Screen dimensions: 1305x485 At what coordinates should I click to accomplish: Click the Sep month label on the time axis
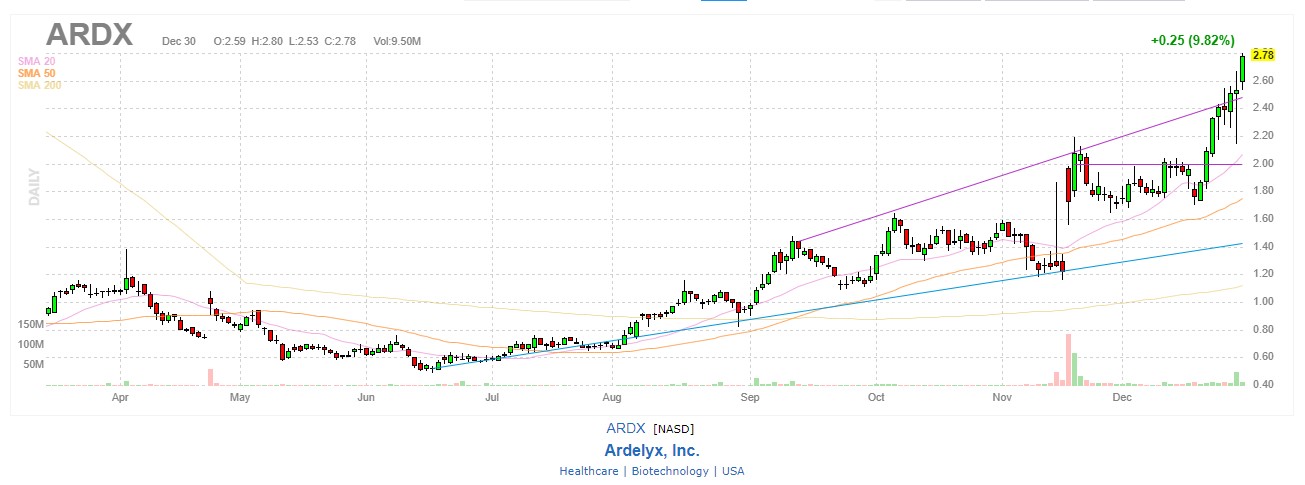pos(750,397)
